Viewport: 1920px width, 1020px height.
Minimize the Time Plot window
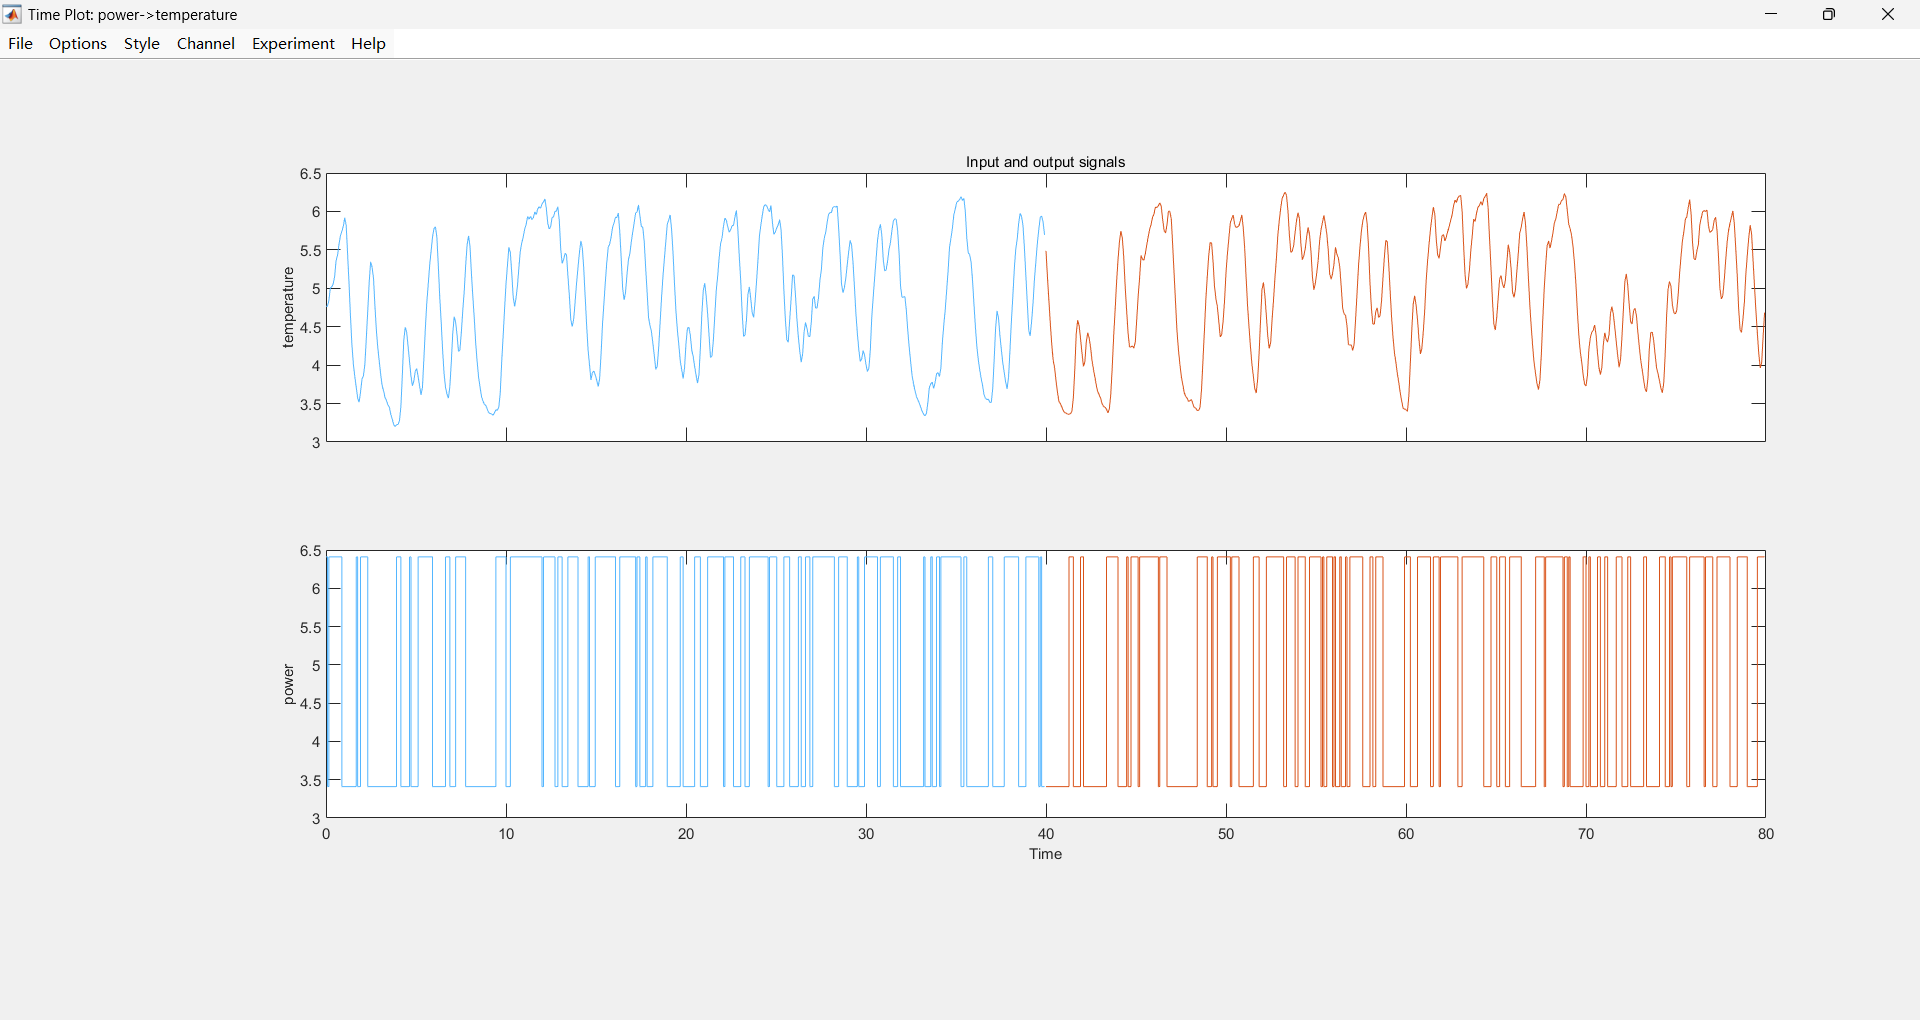point(1771,14)
